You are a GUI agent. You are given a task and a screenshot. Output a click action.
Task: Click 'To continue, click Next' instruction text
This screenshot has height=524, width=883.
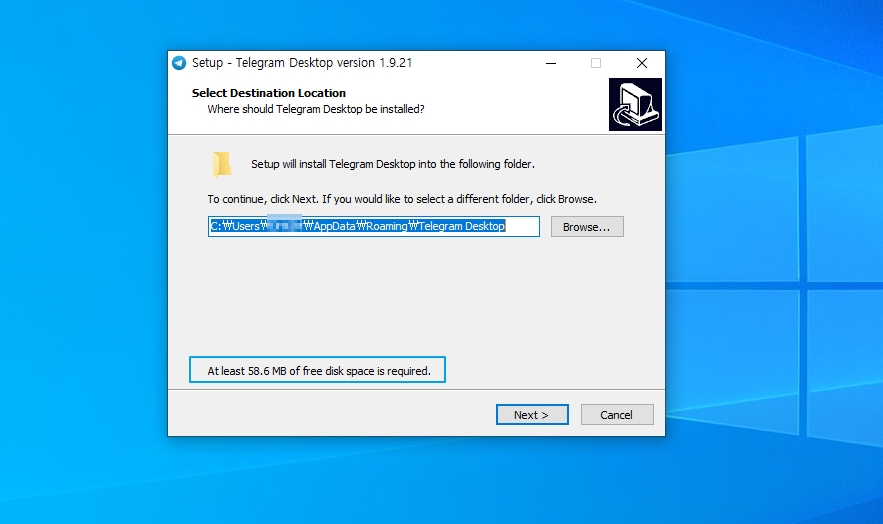402,199
